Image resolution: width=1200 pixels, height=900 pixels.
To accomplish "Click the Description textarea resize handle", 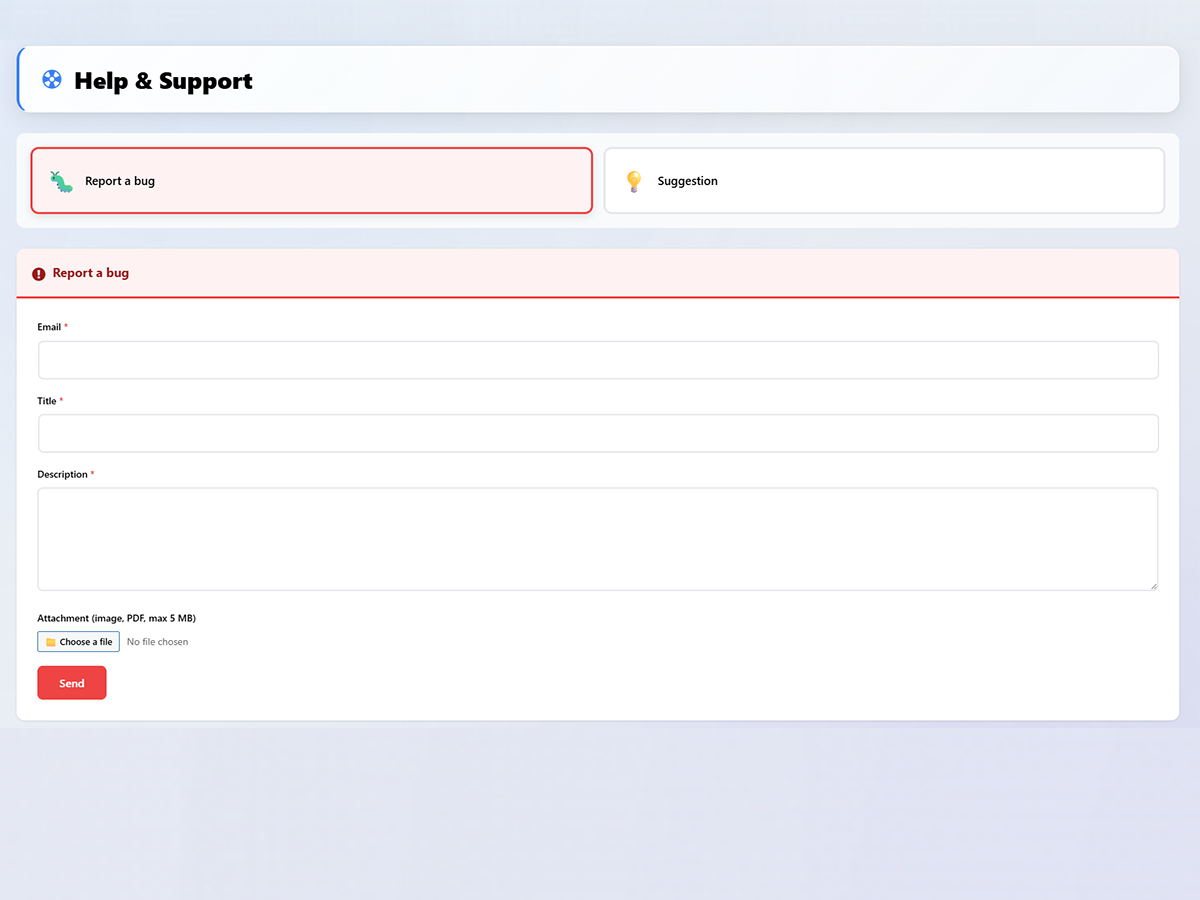I will tap(1154, 586).
